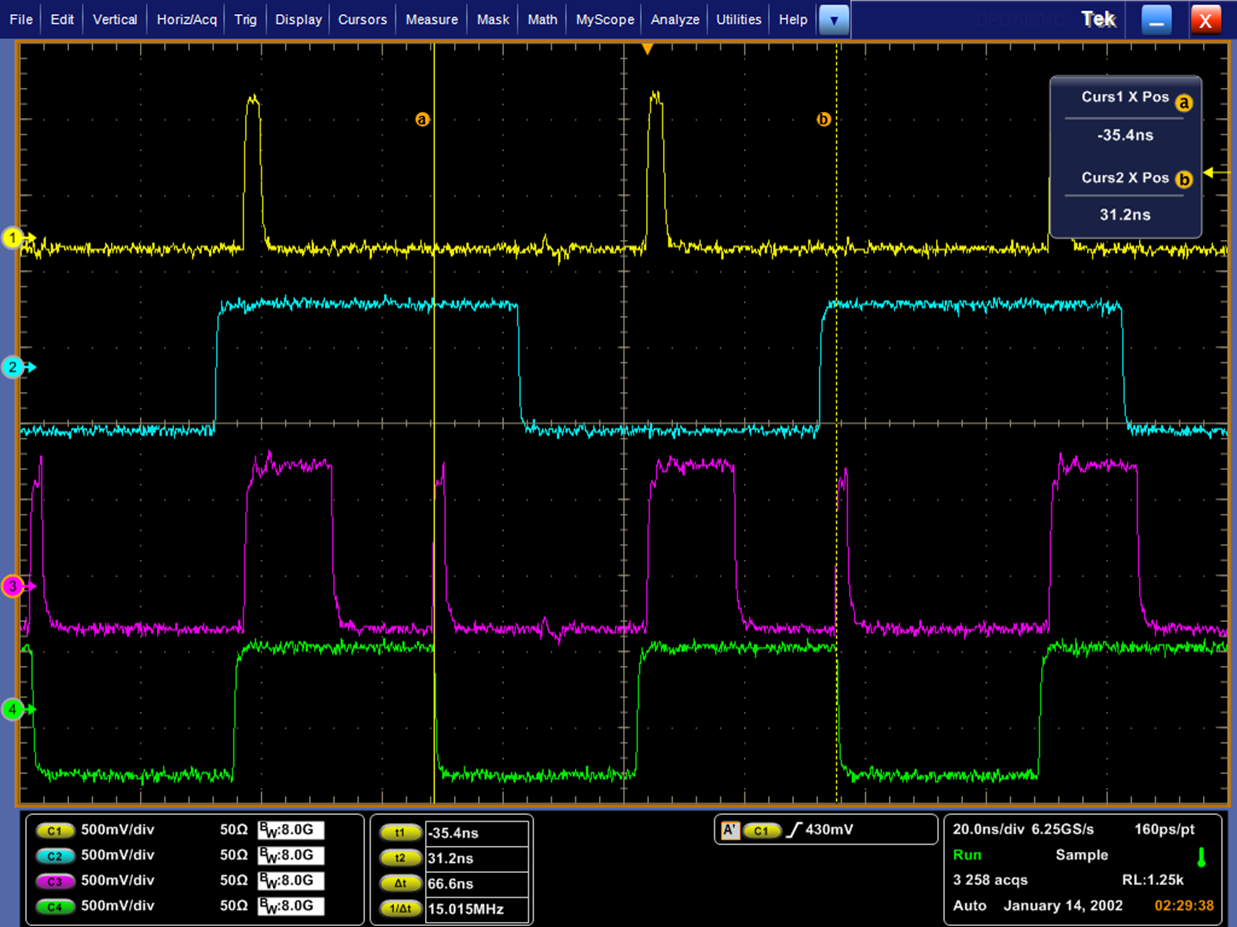Open the Horiz/Acq menu

pyautogui.click(x=186, y=19)
